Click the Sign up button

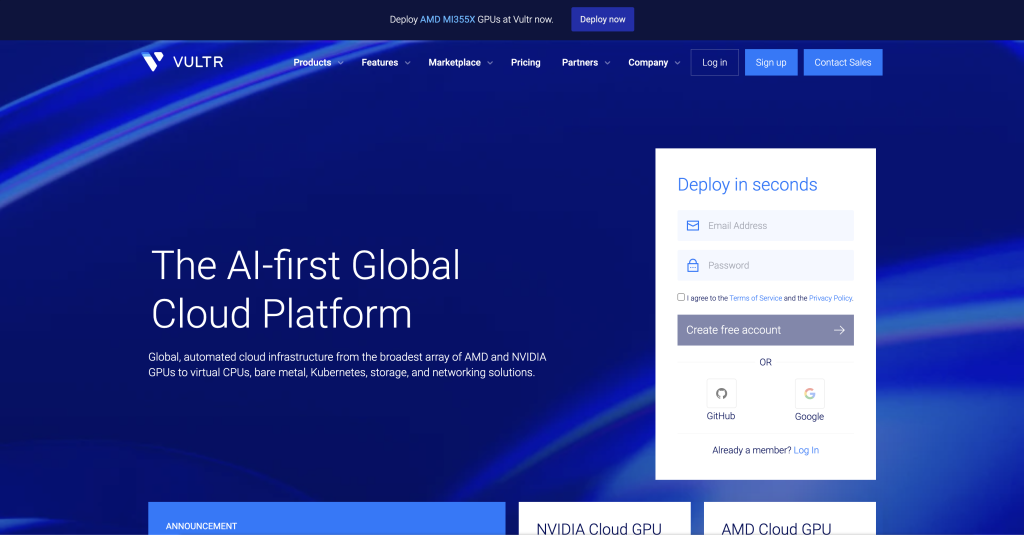click(770, 62)
